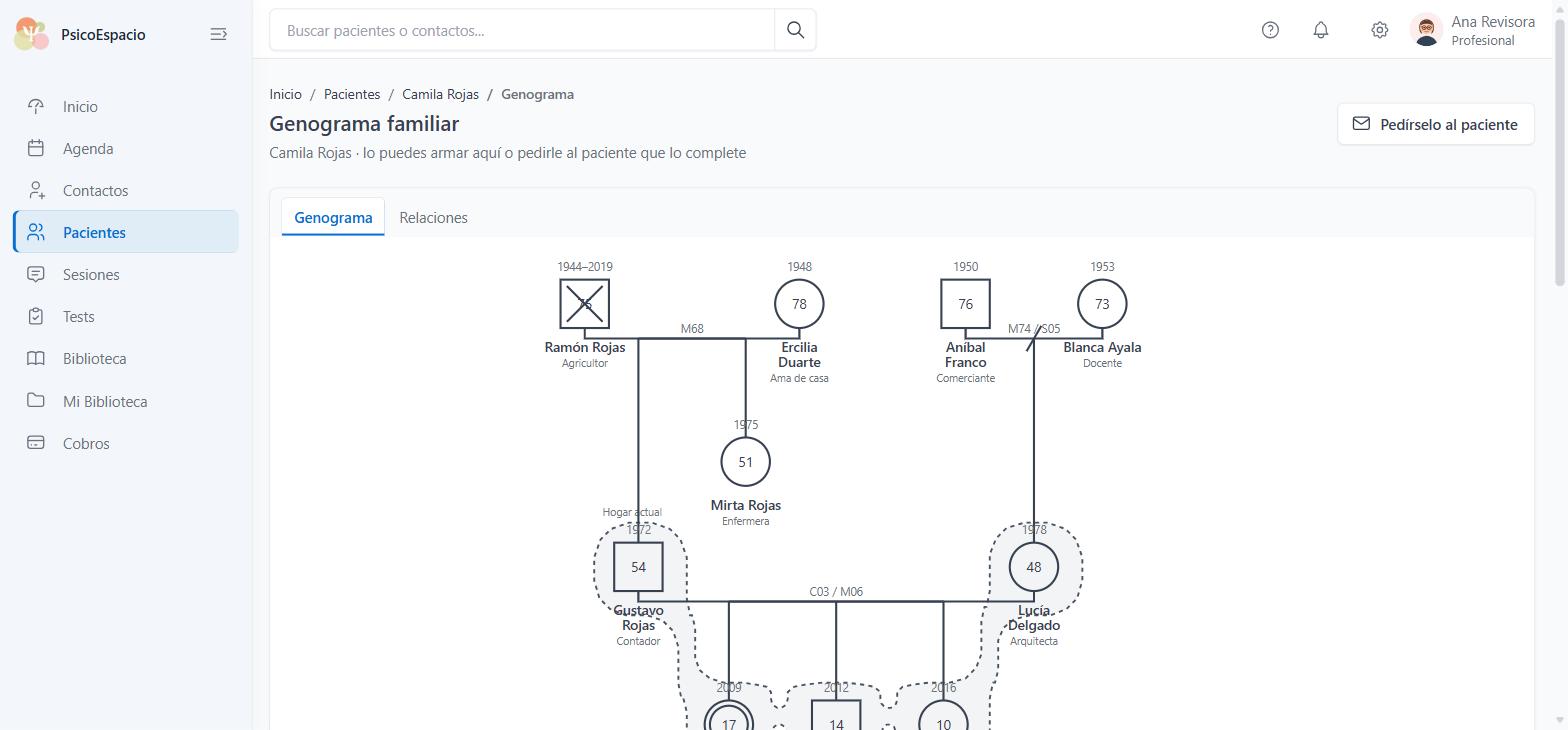Click the PsicoEspacio logo icon

[x=32, y=34]
